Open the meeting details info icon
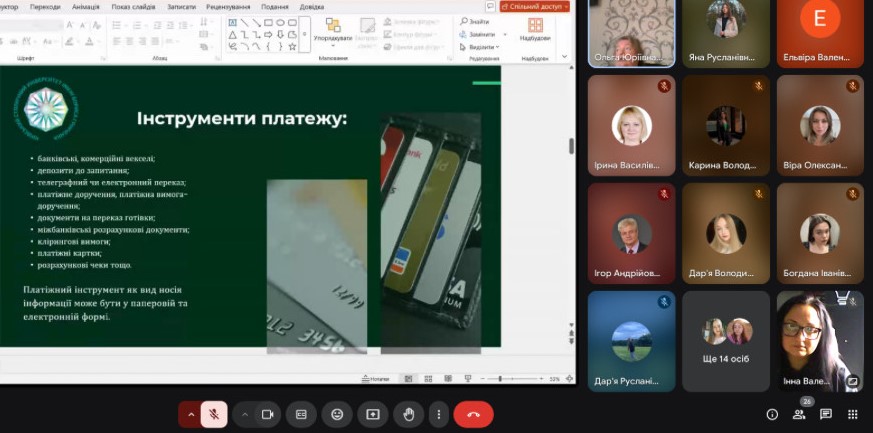Viewport: 873px width, 433px height. click(x=772, y=414)
